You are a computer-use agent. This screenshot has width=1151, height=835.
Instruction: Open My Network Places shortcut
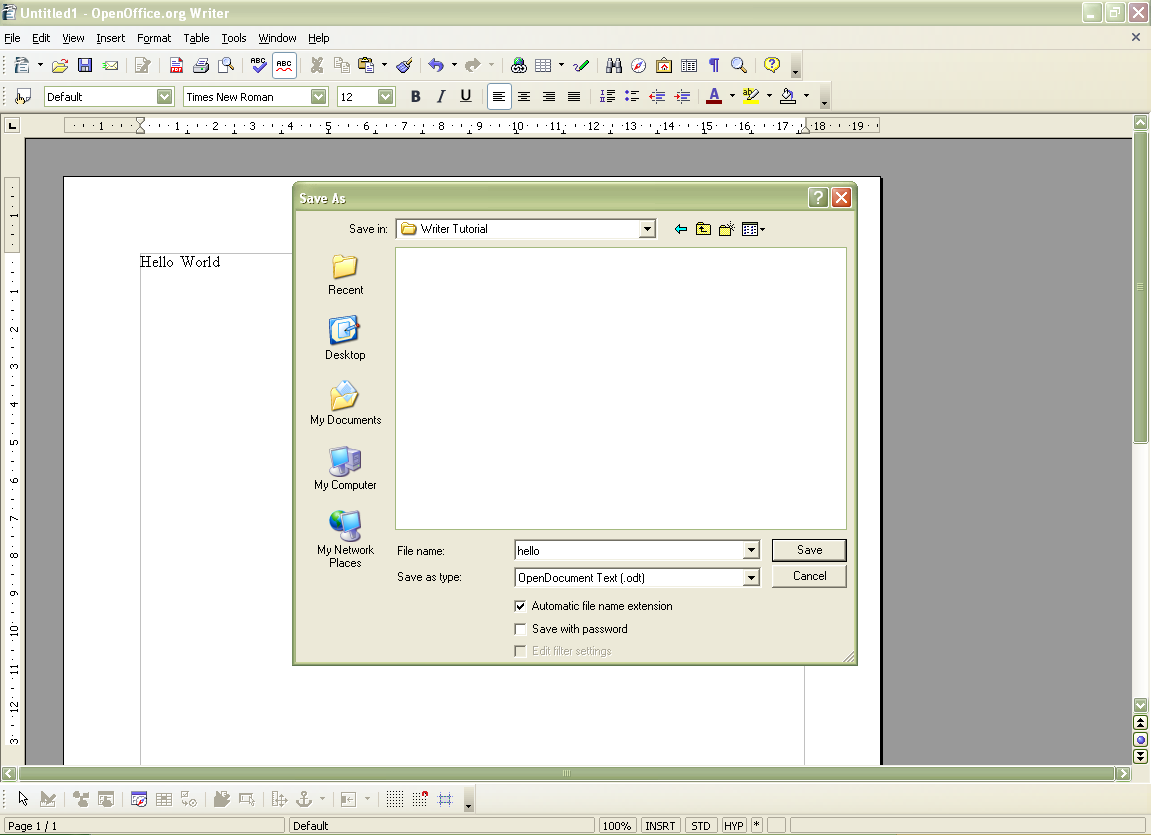click(345, 540)
